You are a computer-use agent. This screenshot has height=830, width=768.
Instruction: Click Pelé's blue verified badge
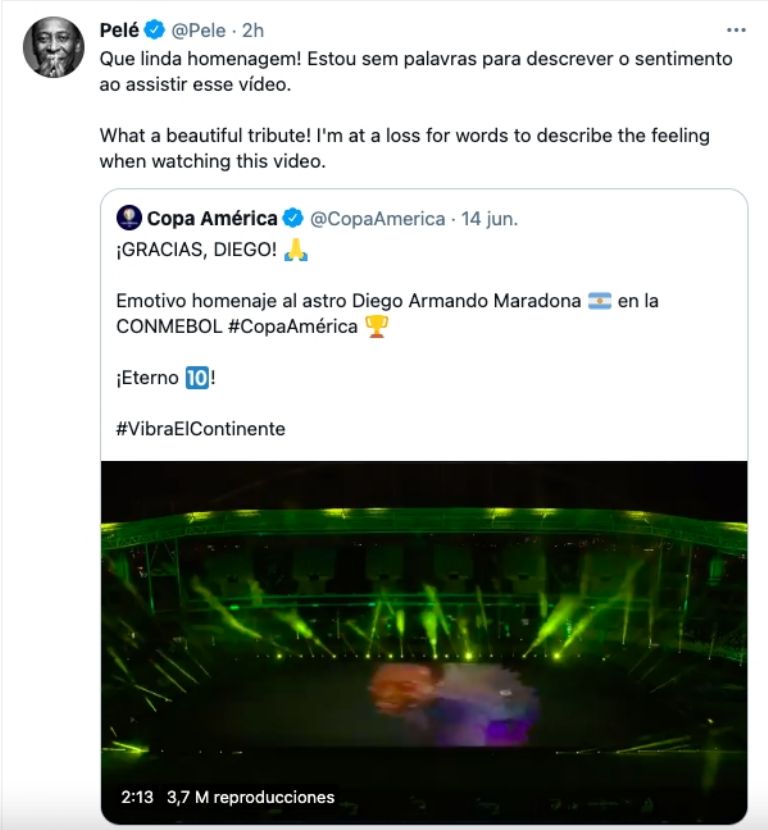click(156, 31)
